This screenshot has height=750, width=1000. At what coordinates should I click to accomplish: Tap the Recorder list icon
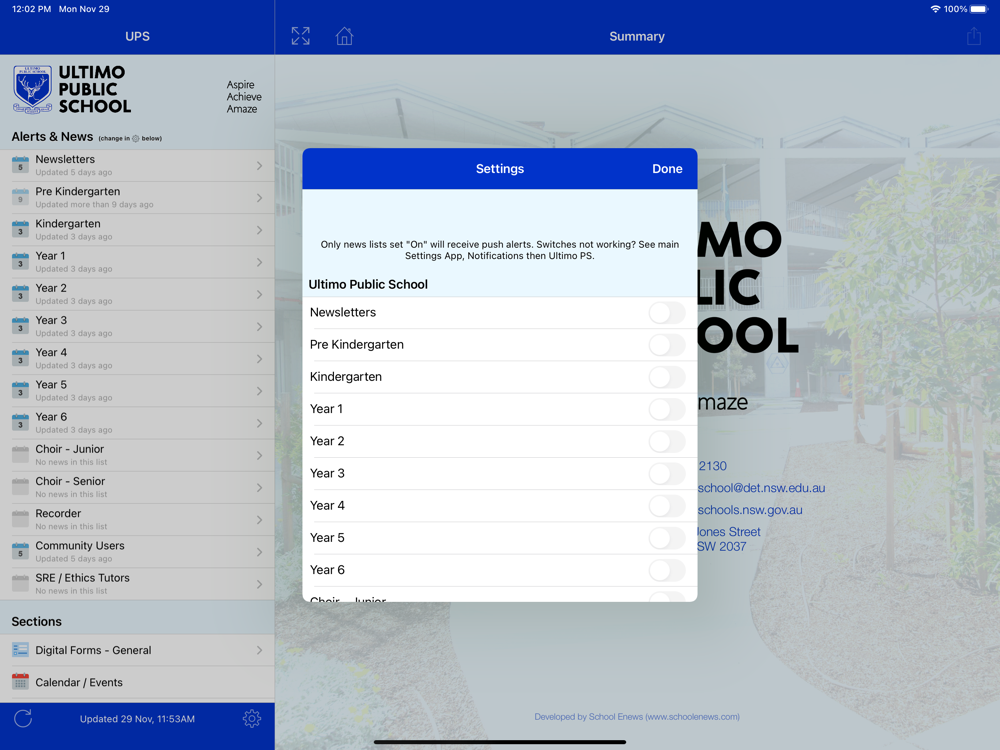(20, 518)
